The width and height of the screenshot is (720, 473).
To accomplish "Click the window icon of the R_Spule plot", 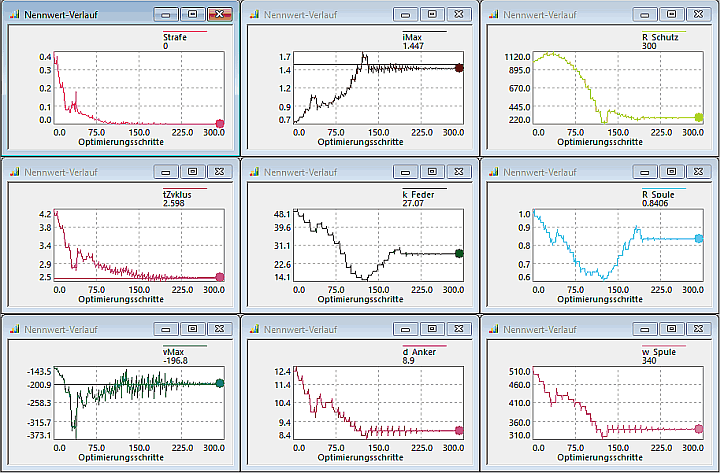I will coord(492,171).
